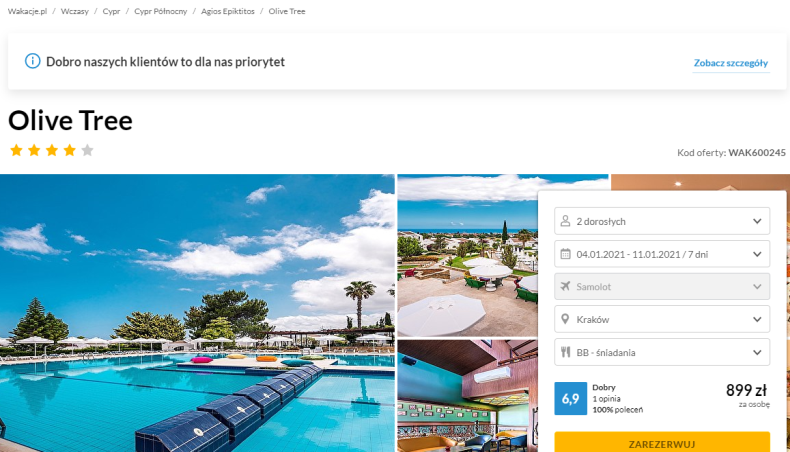The image size is (790, 452).
Task: Click the Zobacz szczegóły link
Action: coord(731,63)
